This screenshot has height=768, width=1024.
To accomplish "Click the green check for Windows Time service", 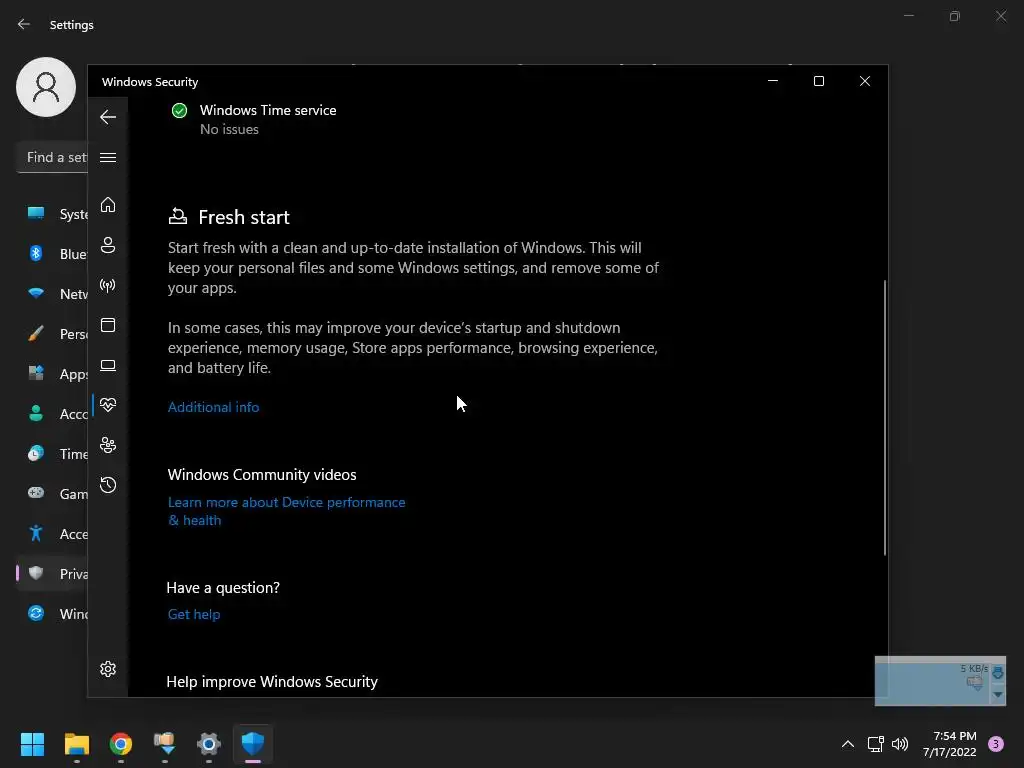I will [179, 110].
